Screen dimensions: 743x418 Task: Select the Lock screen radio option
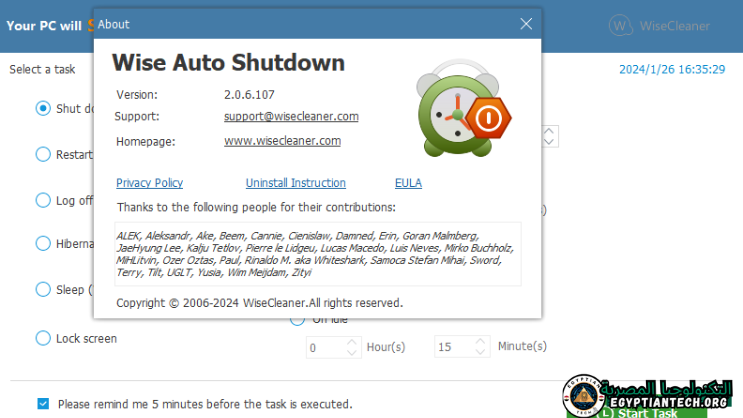point(43,338)
